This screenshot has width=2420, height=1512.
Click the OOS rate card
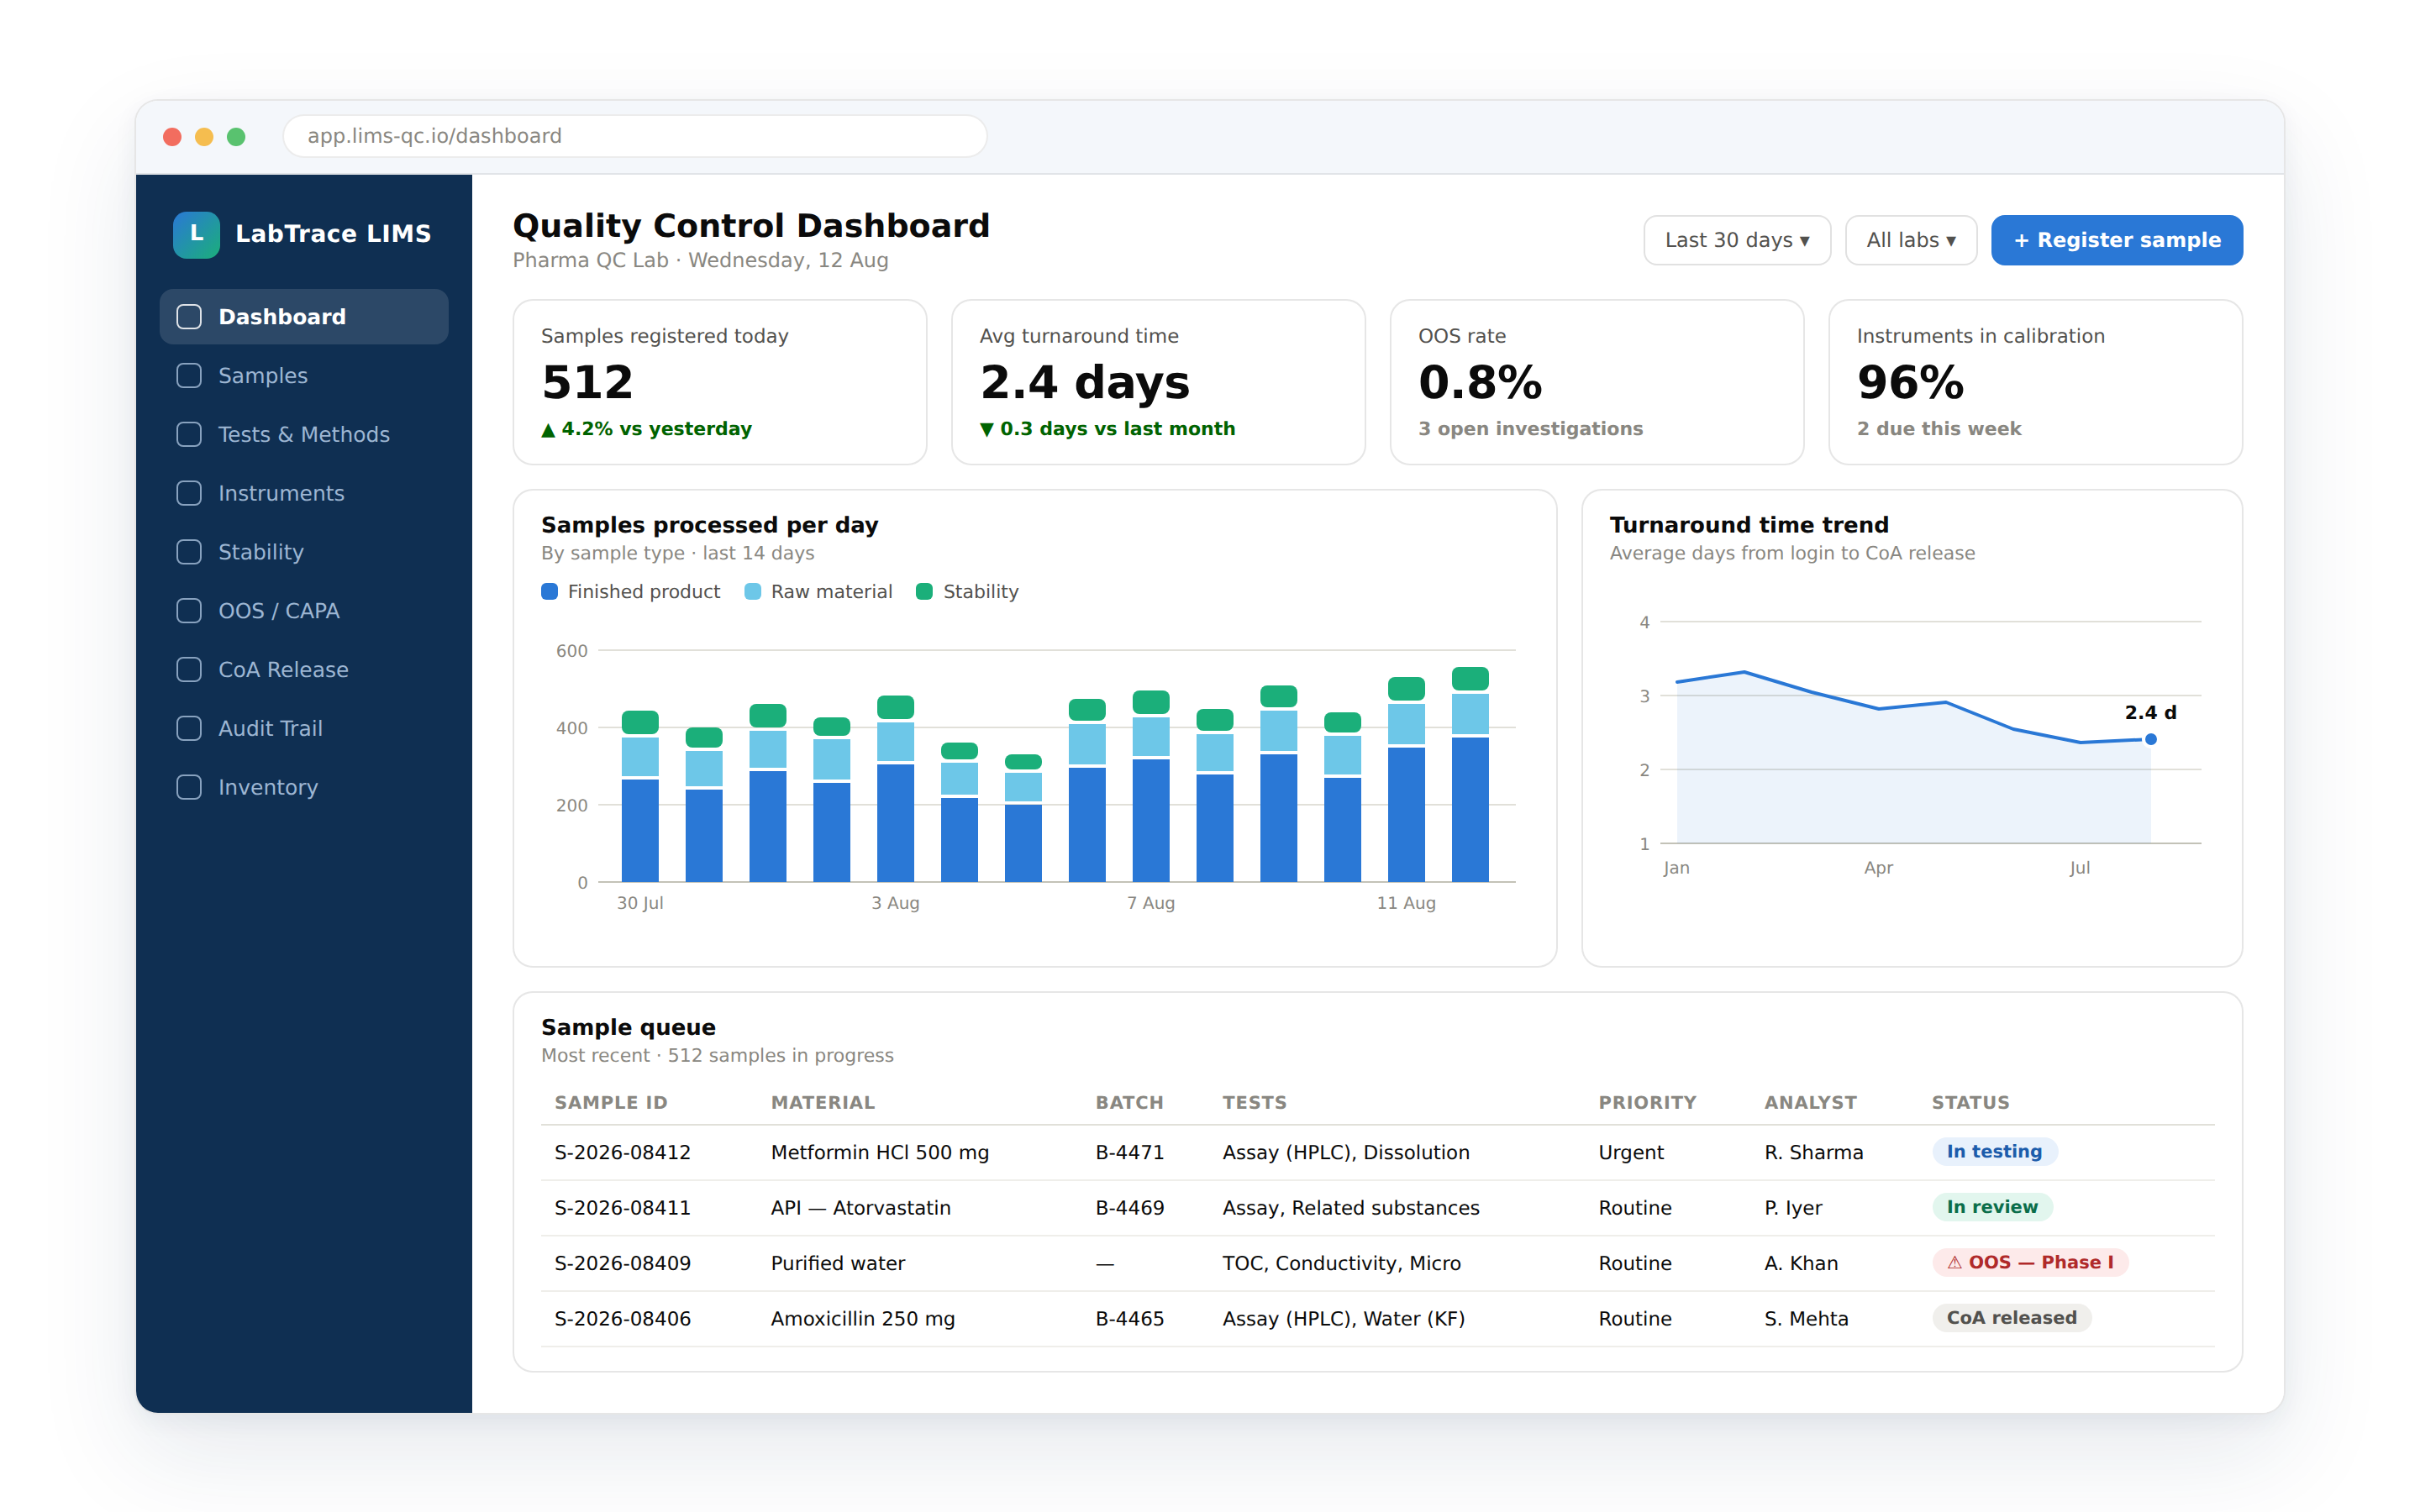1597,382
